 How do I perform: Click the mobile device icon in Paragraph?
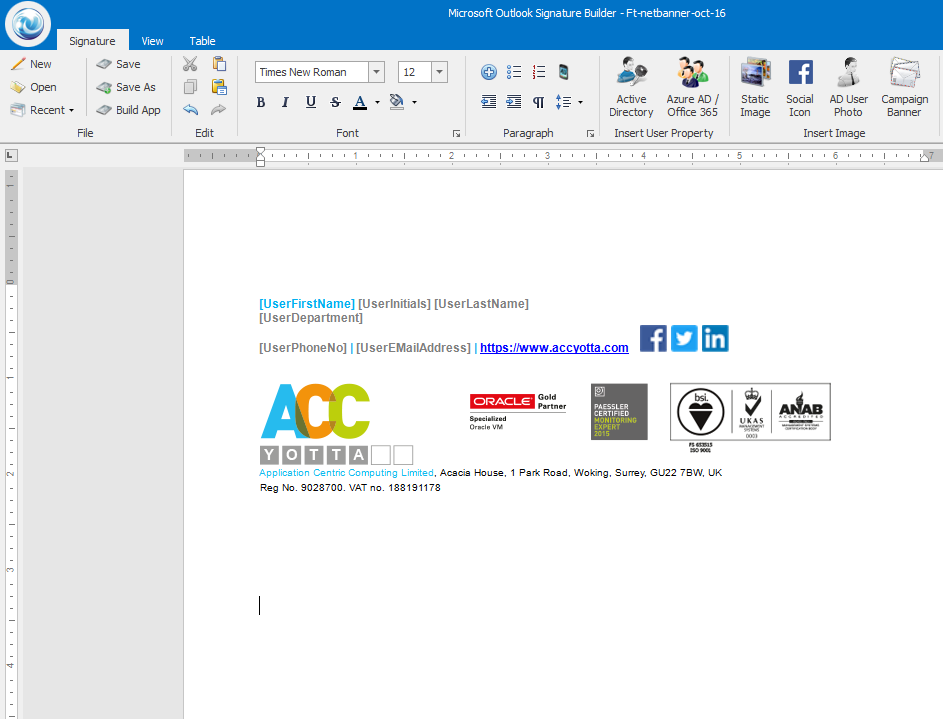[x=564, y=72]
